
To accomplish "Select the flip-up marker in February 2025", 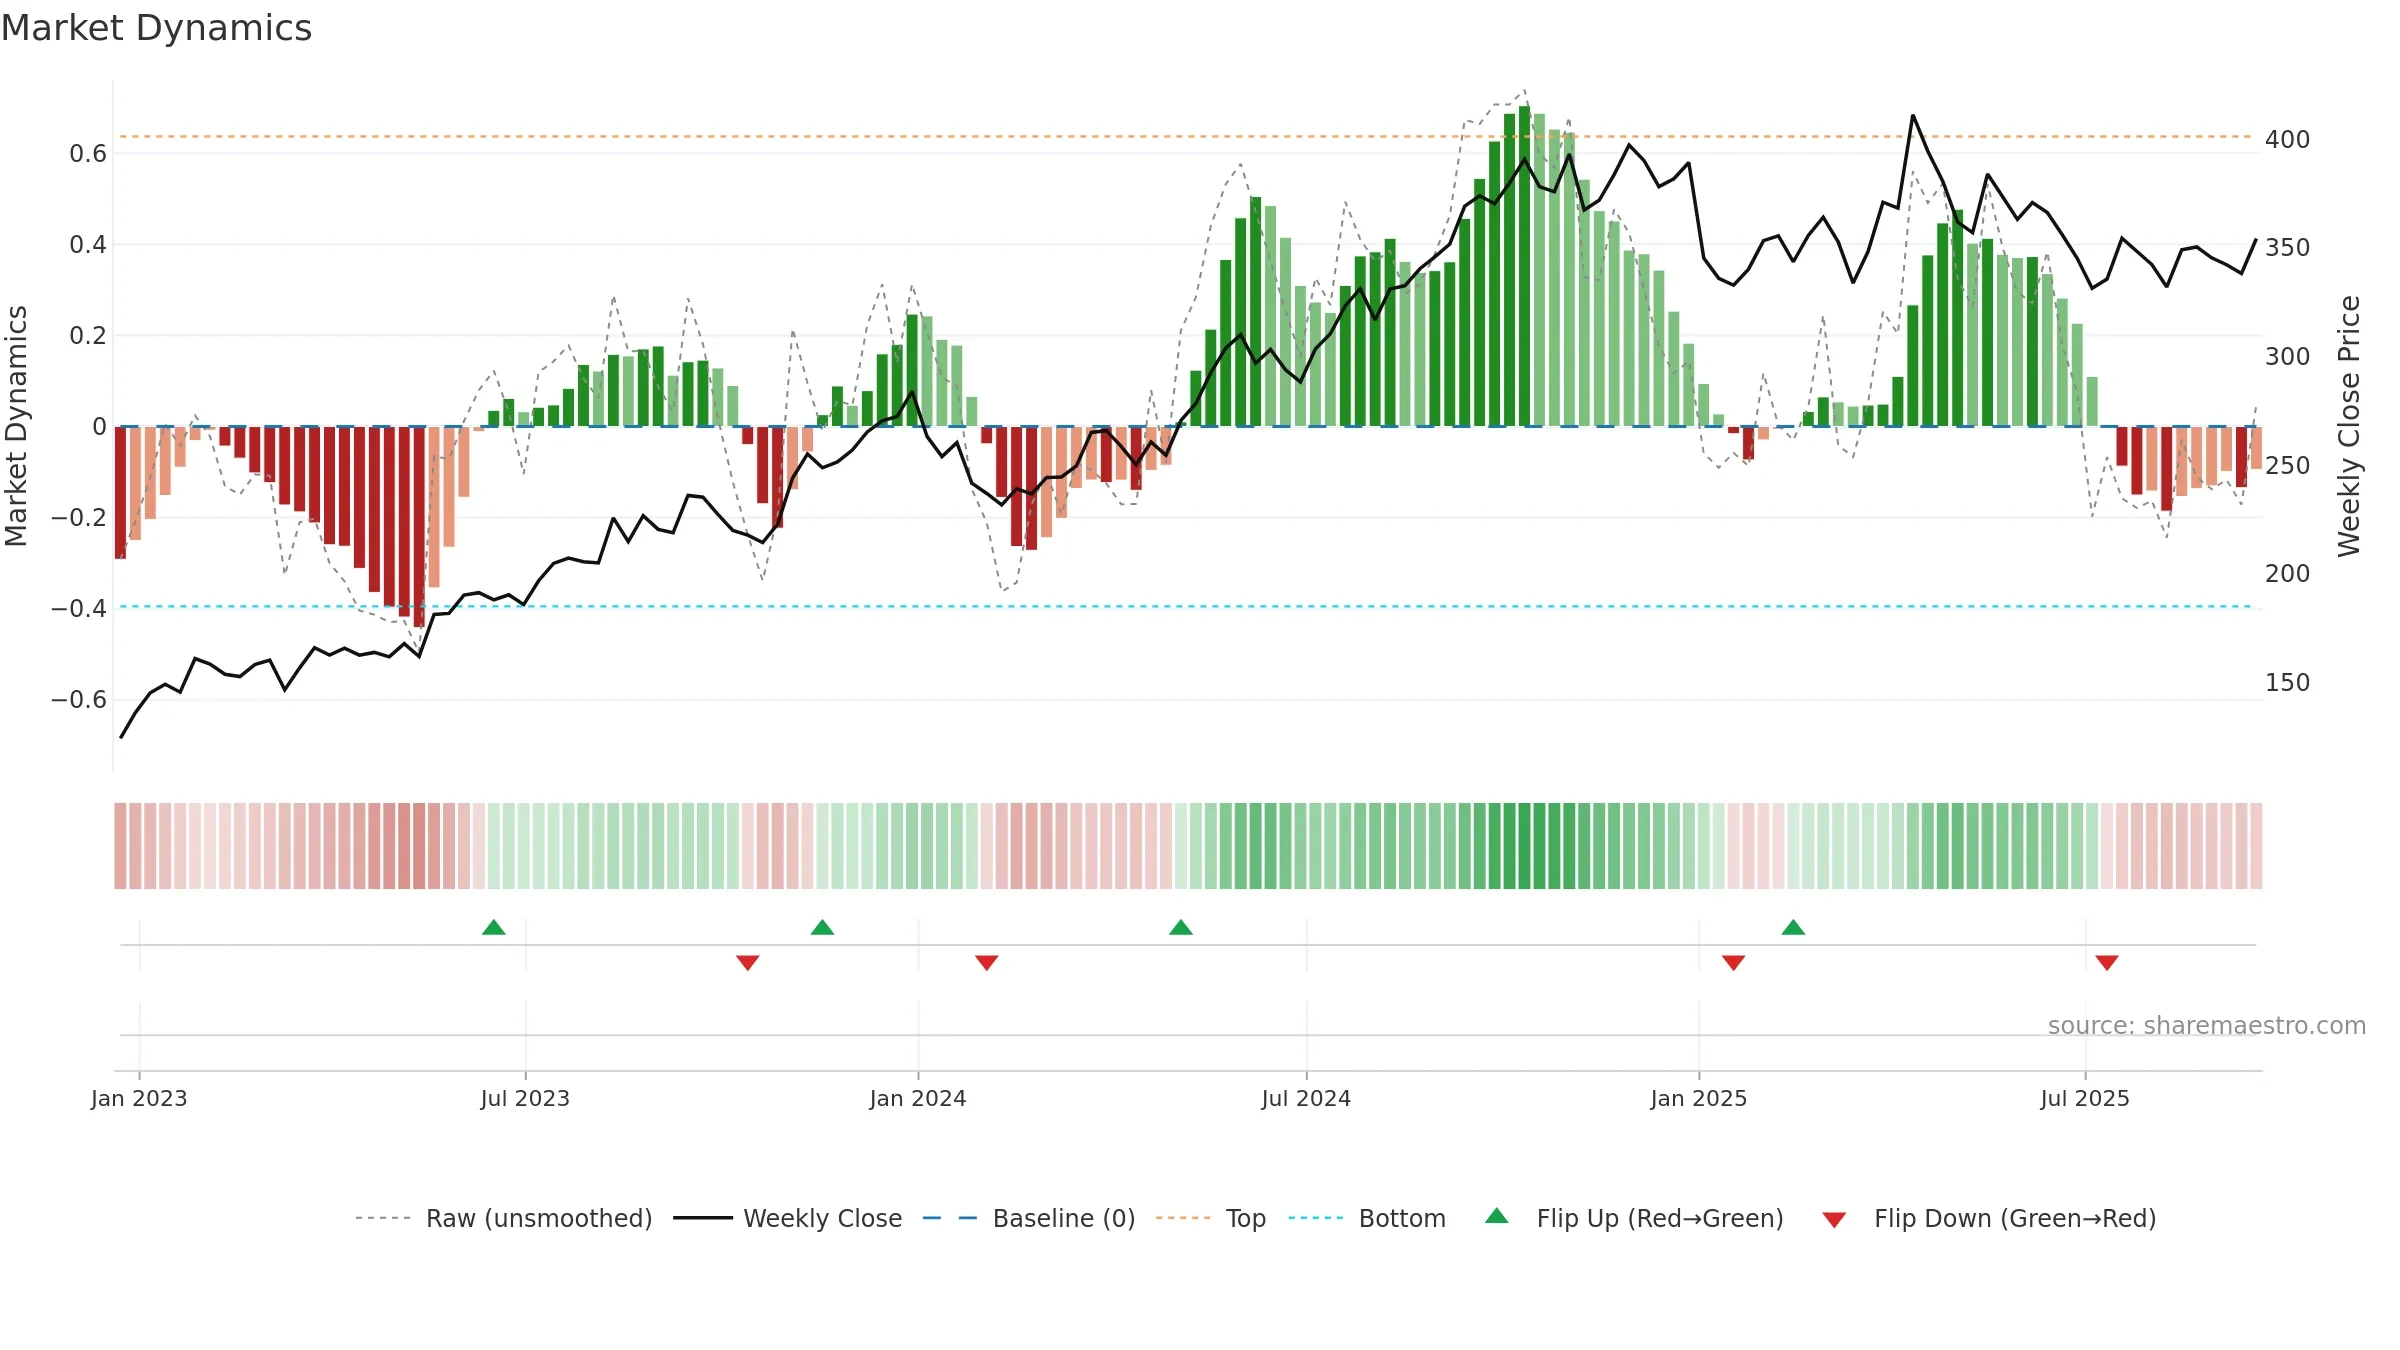I will [1793, 927].
